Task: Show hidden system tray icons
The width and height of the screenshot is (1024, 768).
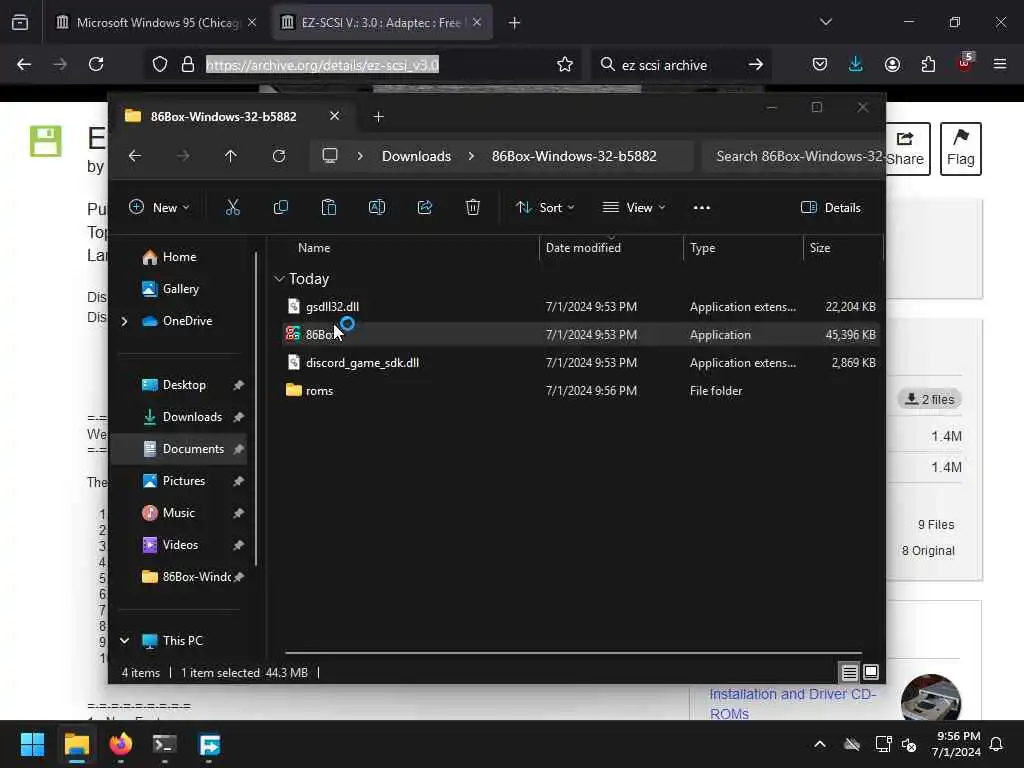Action: coord(820,744)
